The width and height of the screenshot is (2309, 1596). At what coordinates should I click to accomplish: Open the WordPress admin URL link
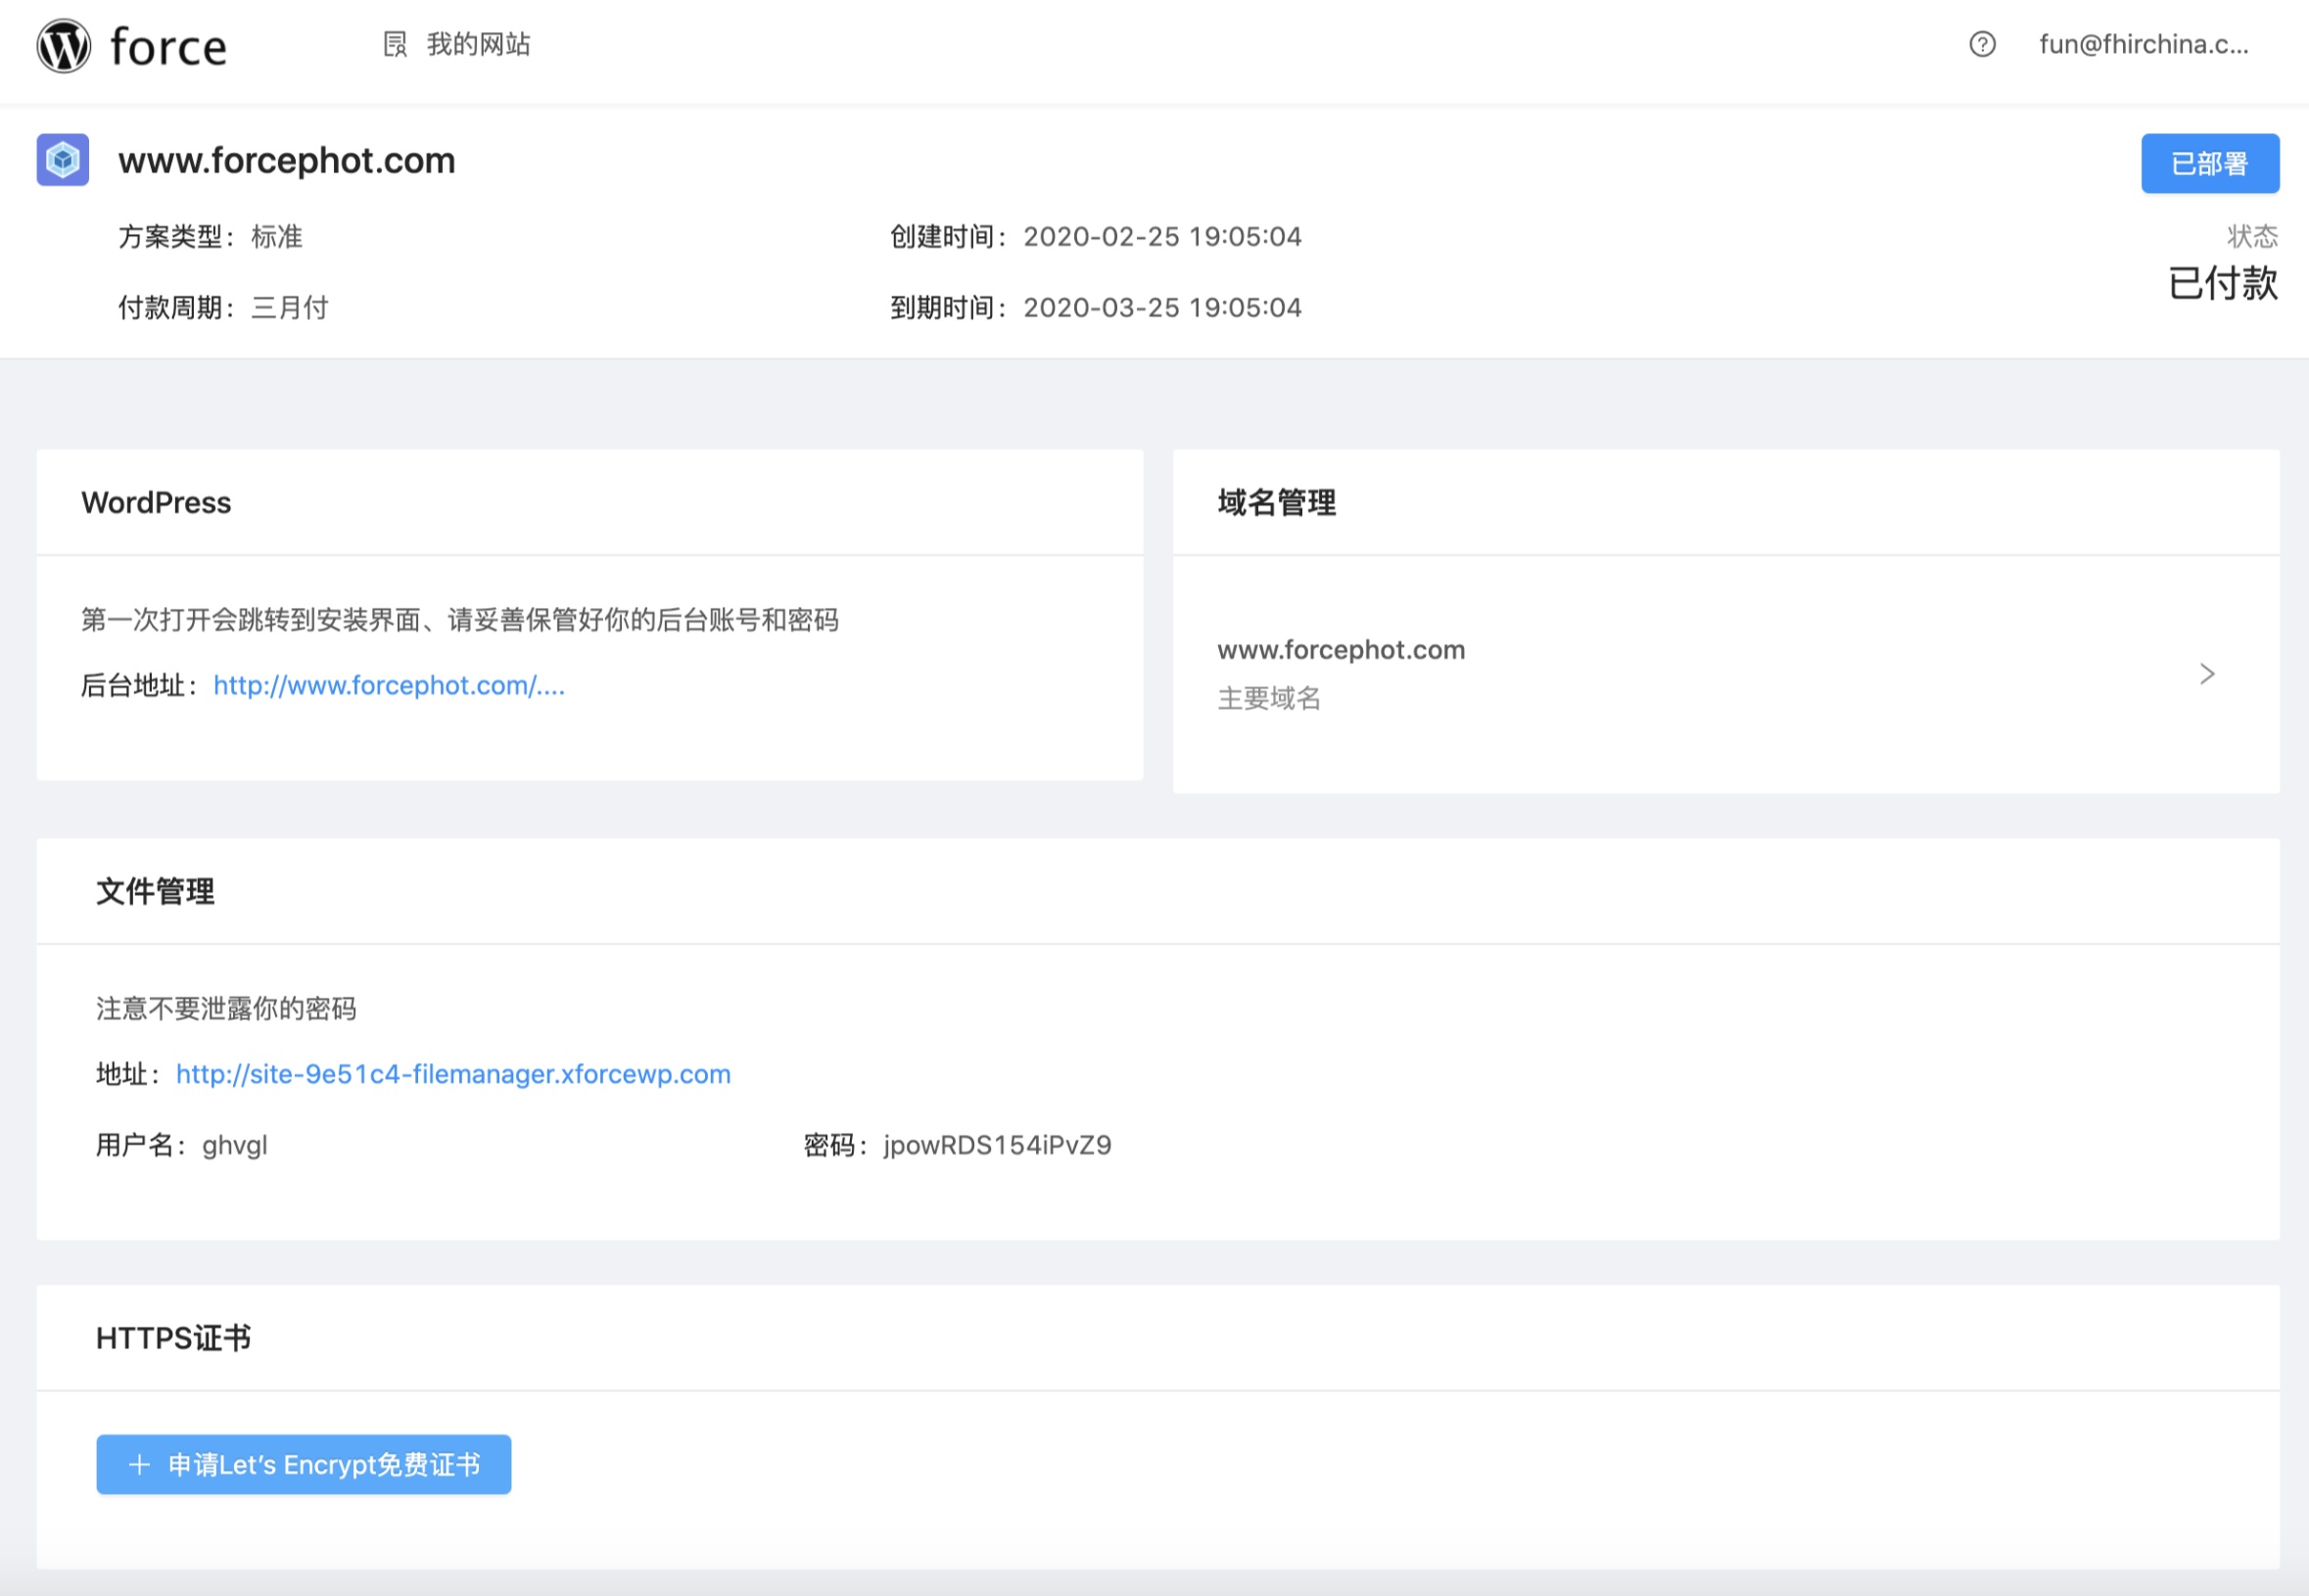389,686
